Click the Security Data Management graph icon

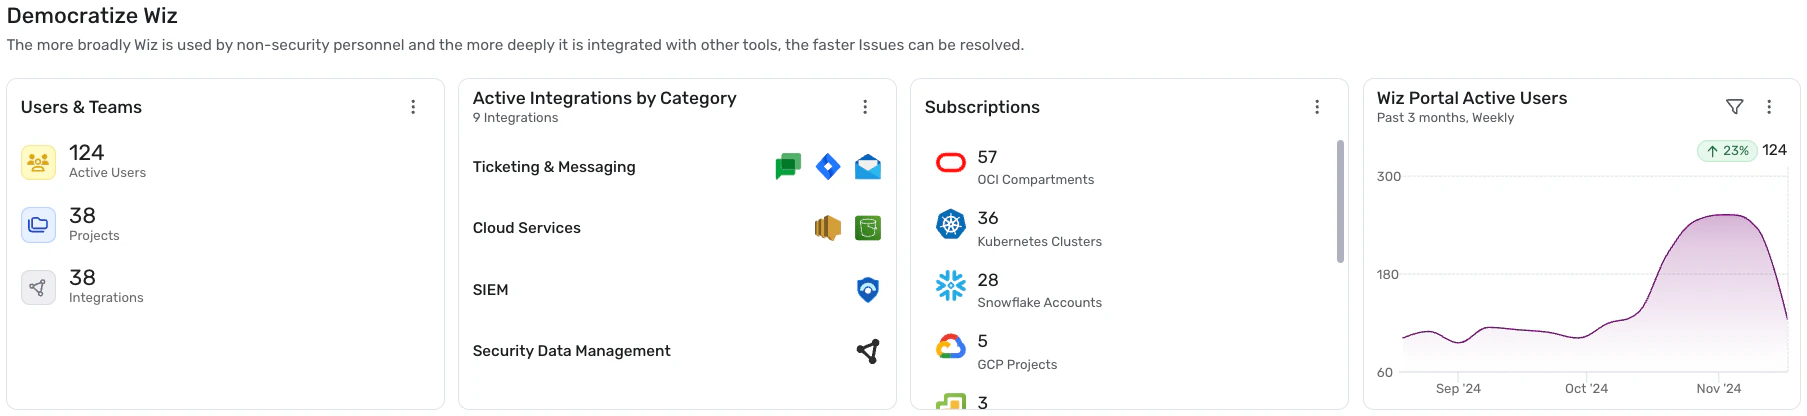868,351
